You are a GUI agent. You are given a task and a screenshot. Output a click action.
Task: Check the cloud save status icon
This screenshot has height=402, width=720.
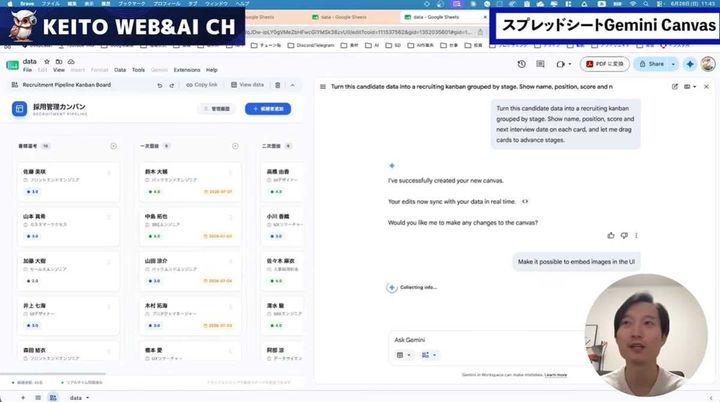pyautogui.click(x=71, y=62)
